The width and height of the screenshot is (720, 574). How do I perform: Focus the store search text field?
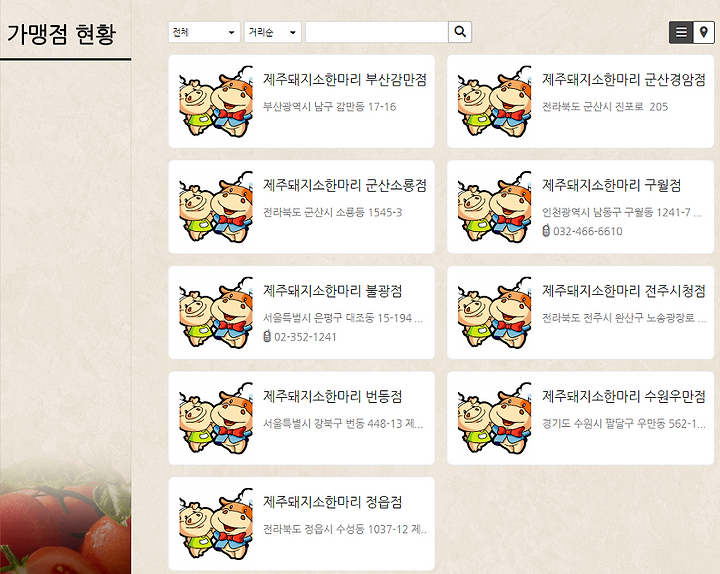(x=377, y=32)
